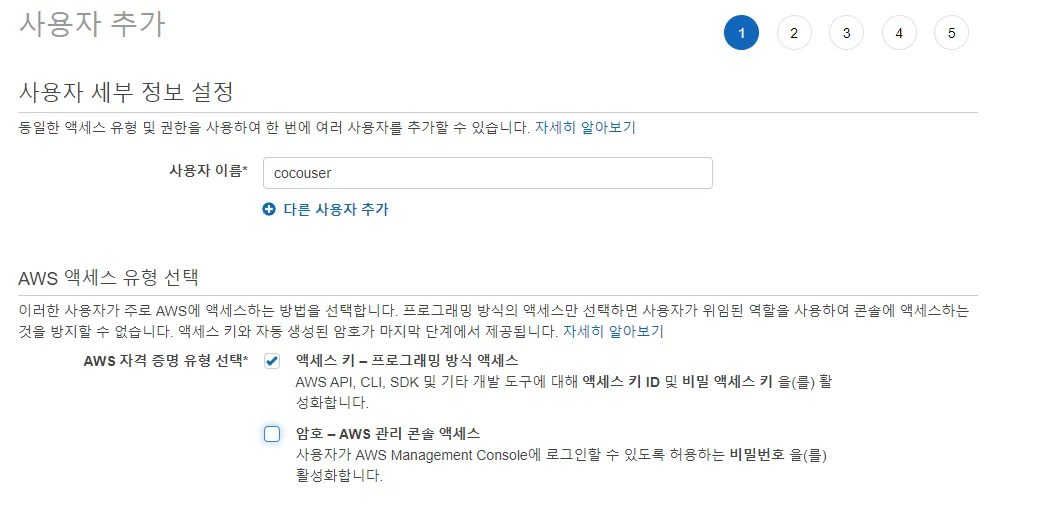Click the AWS 자격 증명 유형 선택* label
1041x524 pixels.
[x=166, y=361]
